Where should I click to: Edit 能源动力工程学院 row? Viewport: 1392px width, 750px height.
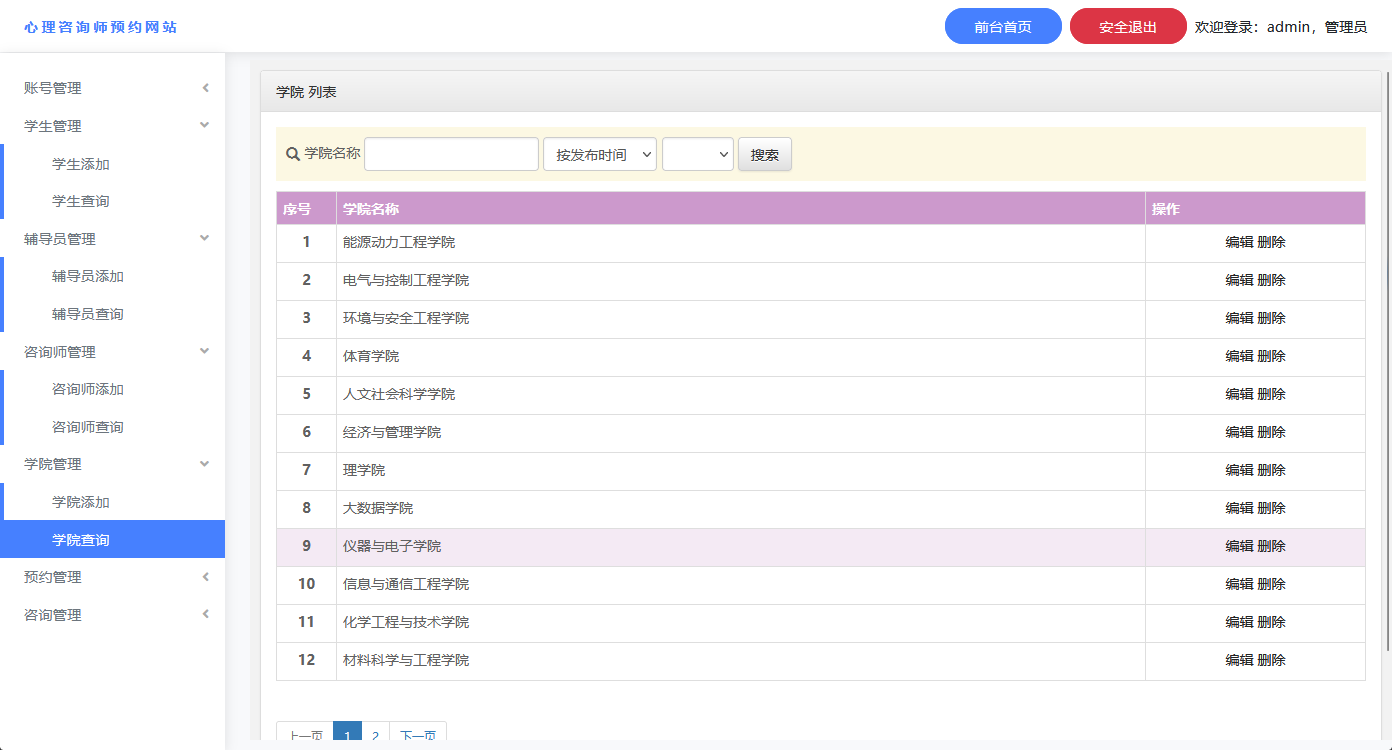[x=1239, y=242]
